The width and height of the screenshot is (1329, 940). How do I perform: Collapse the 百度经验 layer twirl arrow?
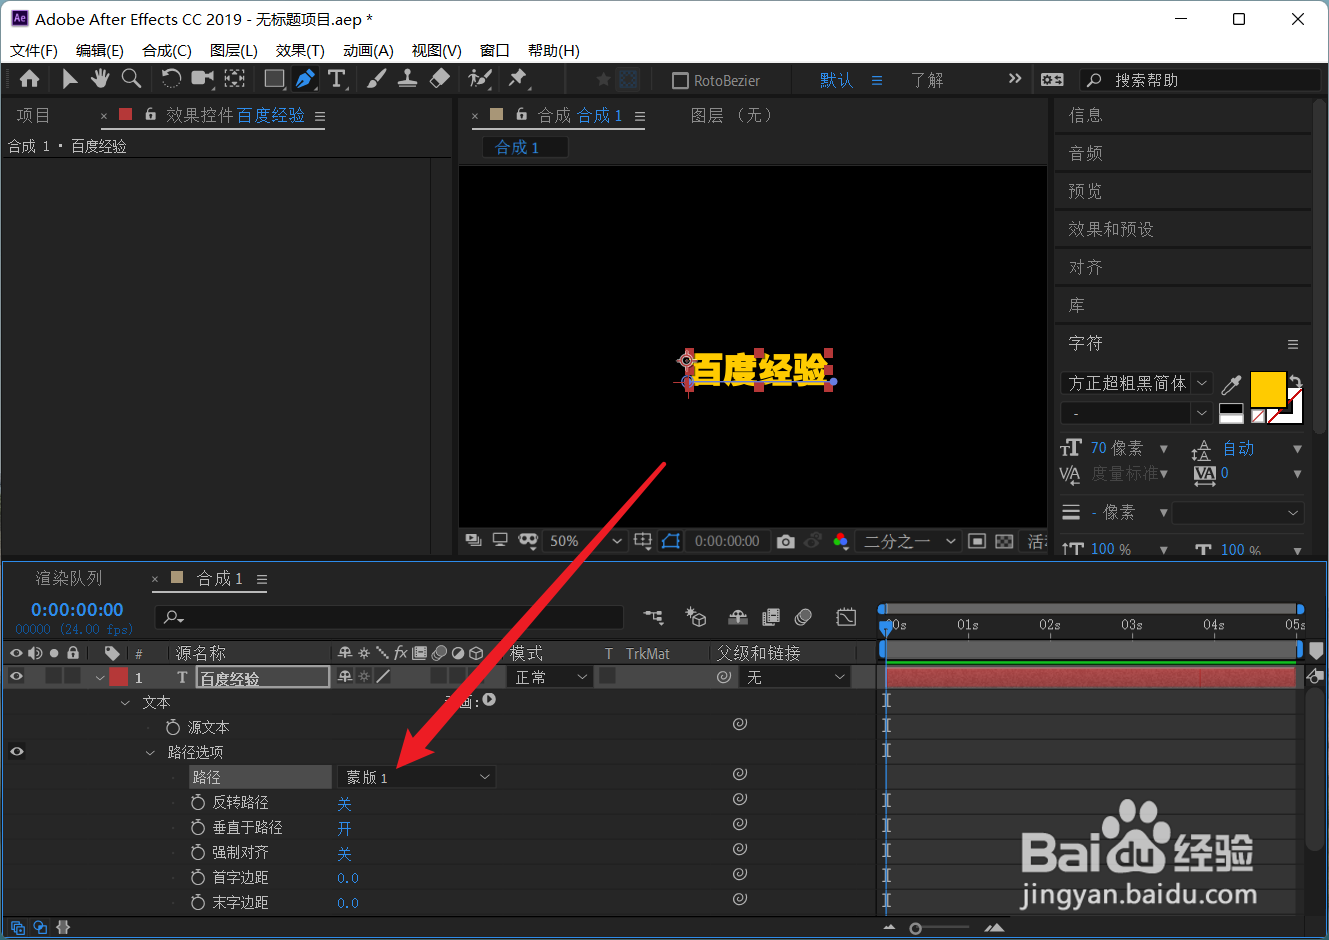[100, 678]
